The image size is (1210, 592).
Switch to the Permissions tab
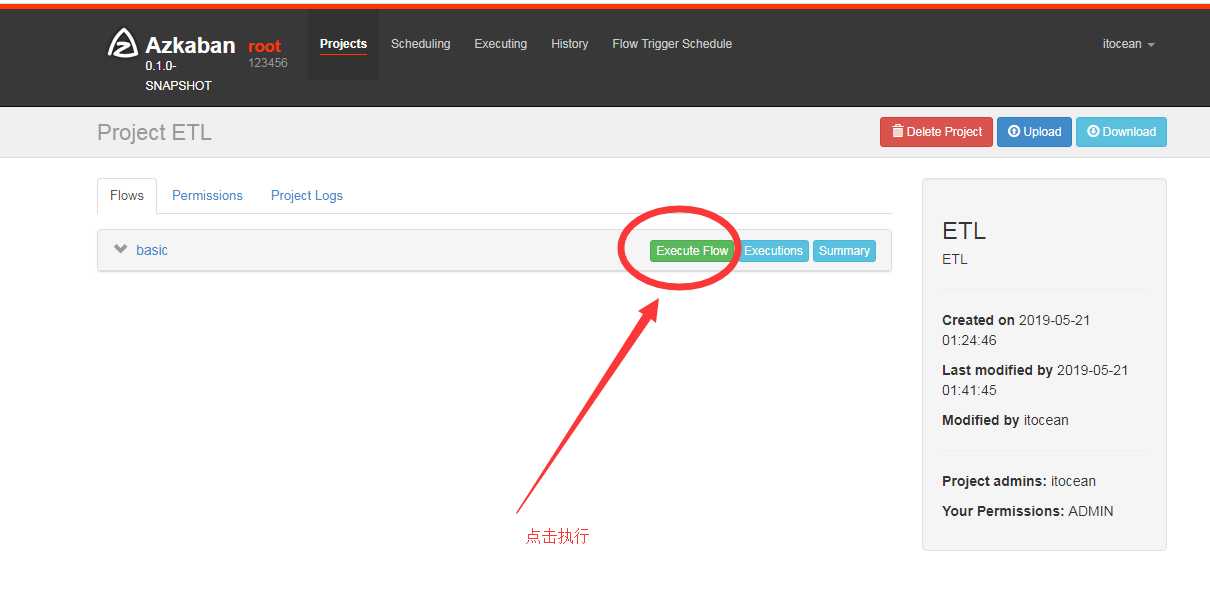pyautogui.click(x=207, y=196)
